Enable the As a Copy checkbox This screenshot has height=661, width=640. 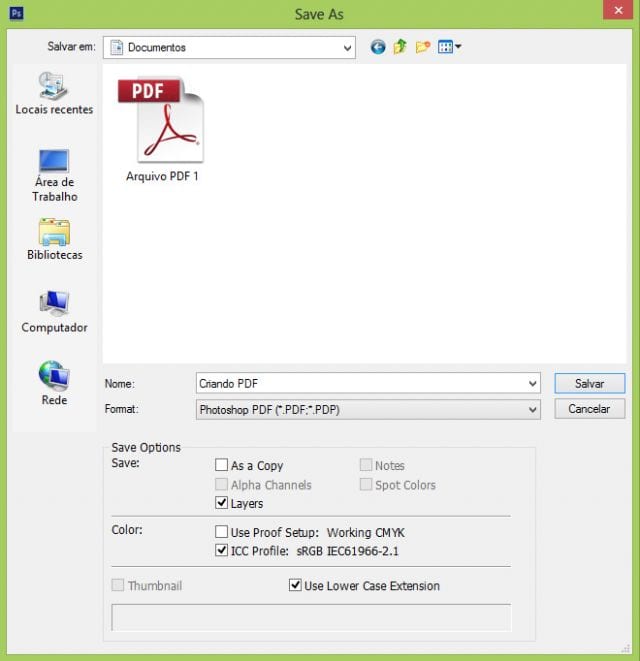pyautogui.click(x=221, y=465)
